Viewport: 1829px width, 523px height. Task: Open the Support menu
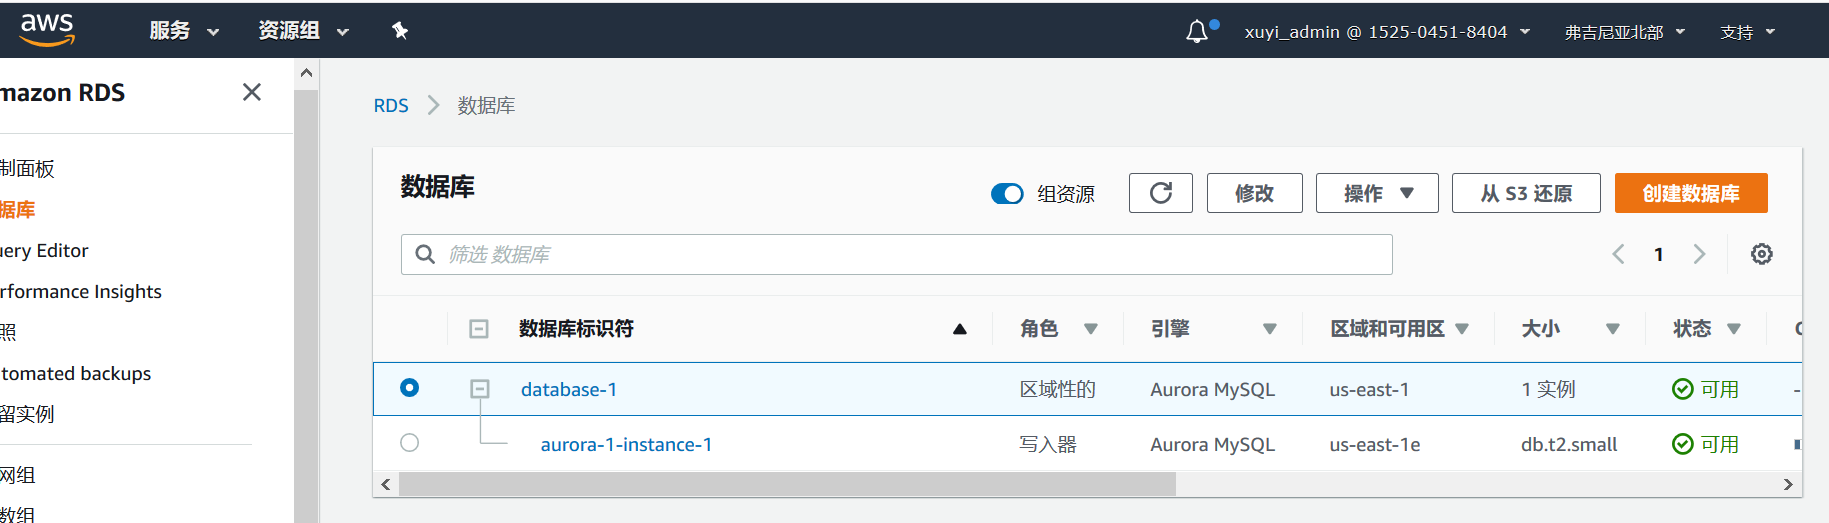point(1747,32)
